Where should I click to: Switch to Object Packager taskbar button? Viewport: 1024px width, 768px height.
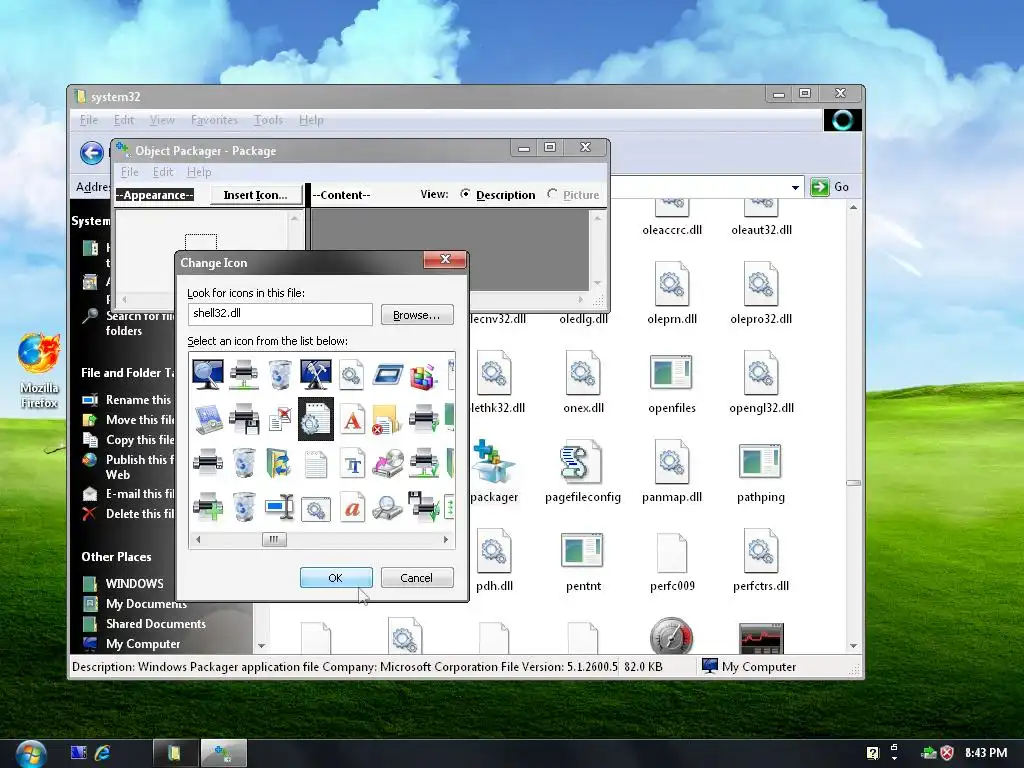pos(223,753)
